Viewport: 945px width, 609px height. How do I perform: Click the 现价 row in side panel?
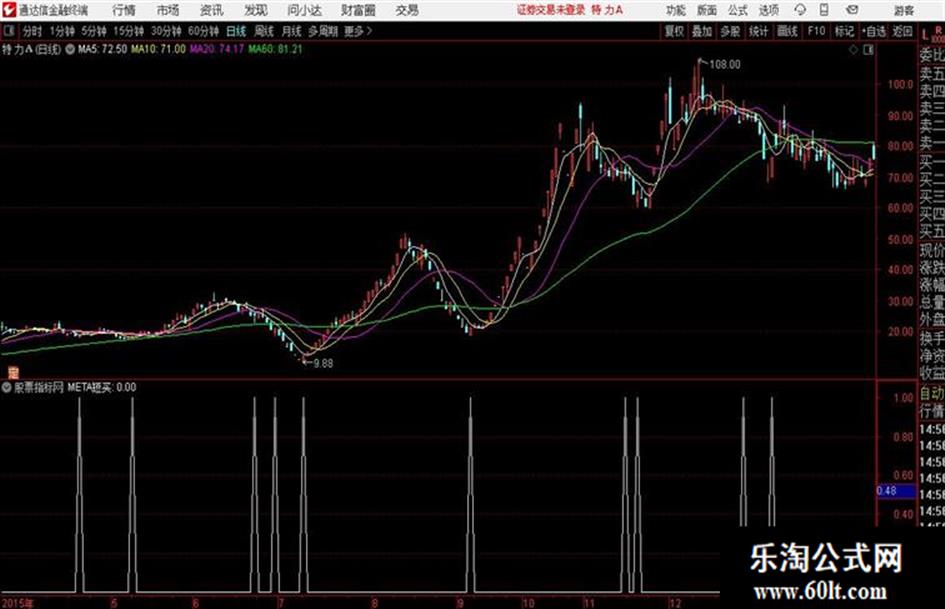[x=932, y=250]
